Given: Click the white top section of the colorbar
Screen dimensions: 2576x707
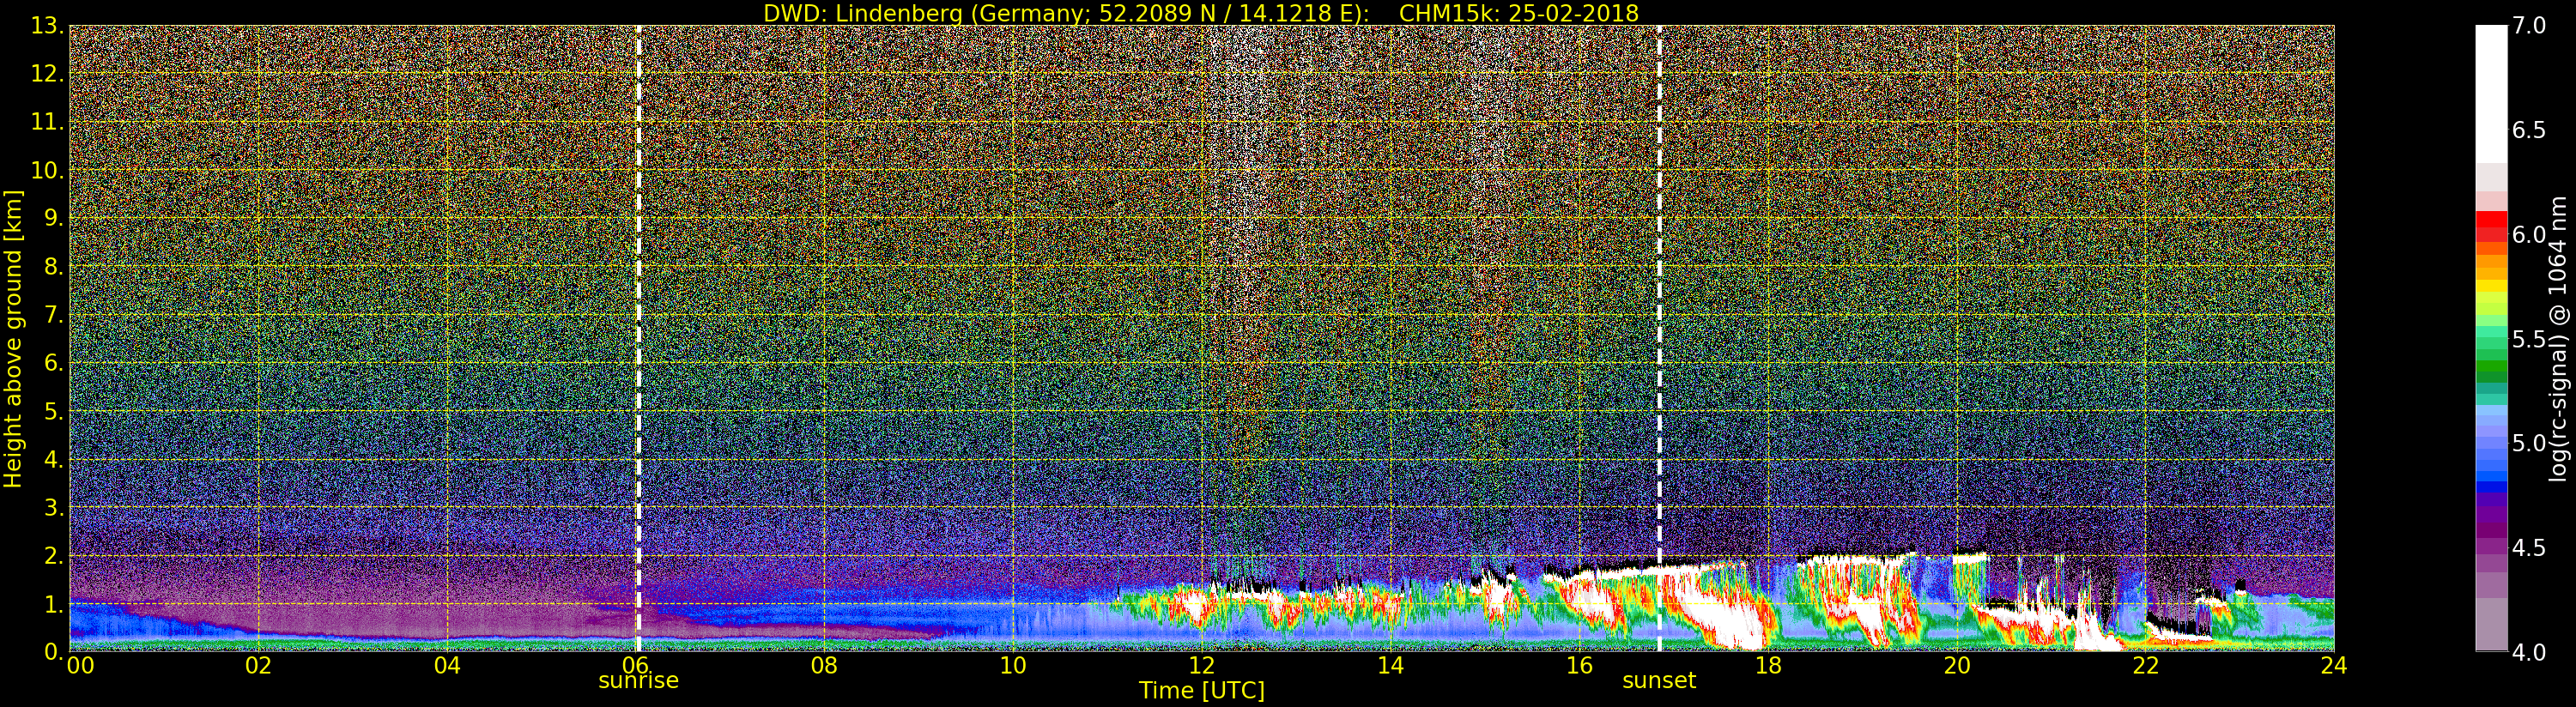Looking at the screenshot, I should pyautogui.click(x=2491, y=95).
